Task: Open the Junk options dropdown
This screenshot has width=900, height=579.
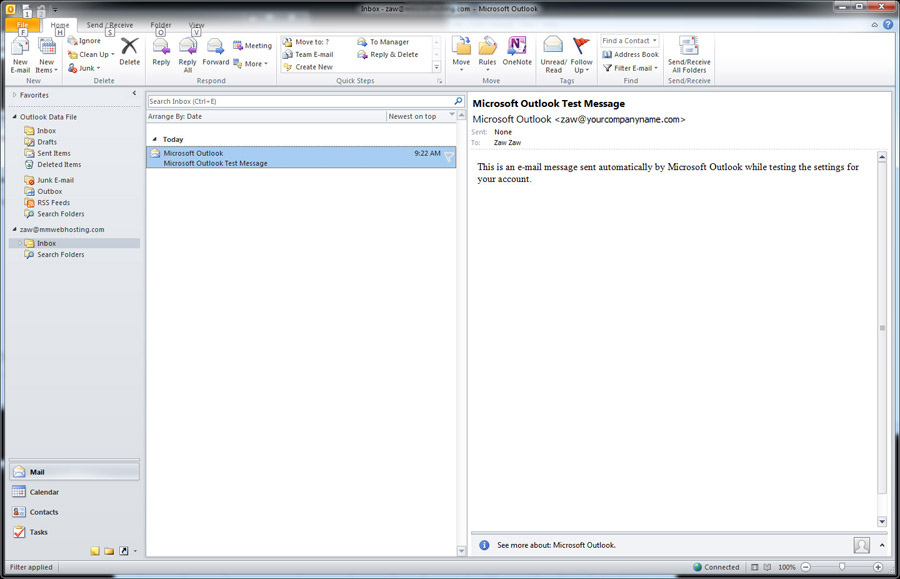Action: click(84, 68)
